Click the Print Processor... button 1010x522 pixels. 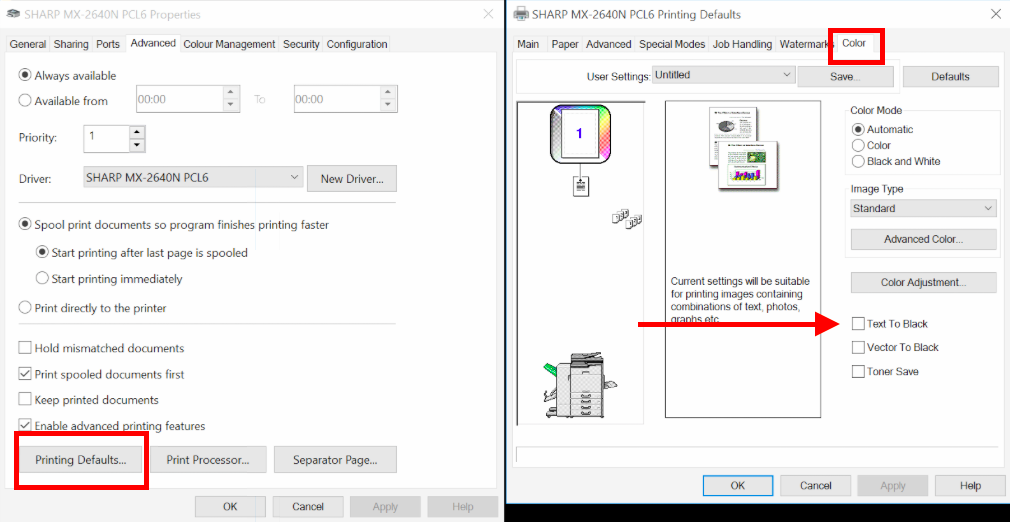207,459
